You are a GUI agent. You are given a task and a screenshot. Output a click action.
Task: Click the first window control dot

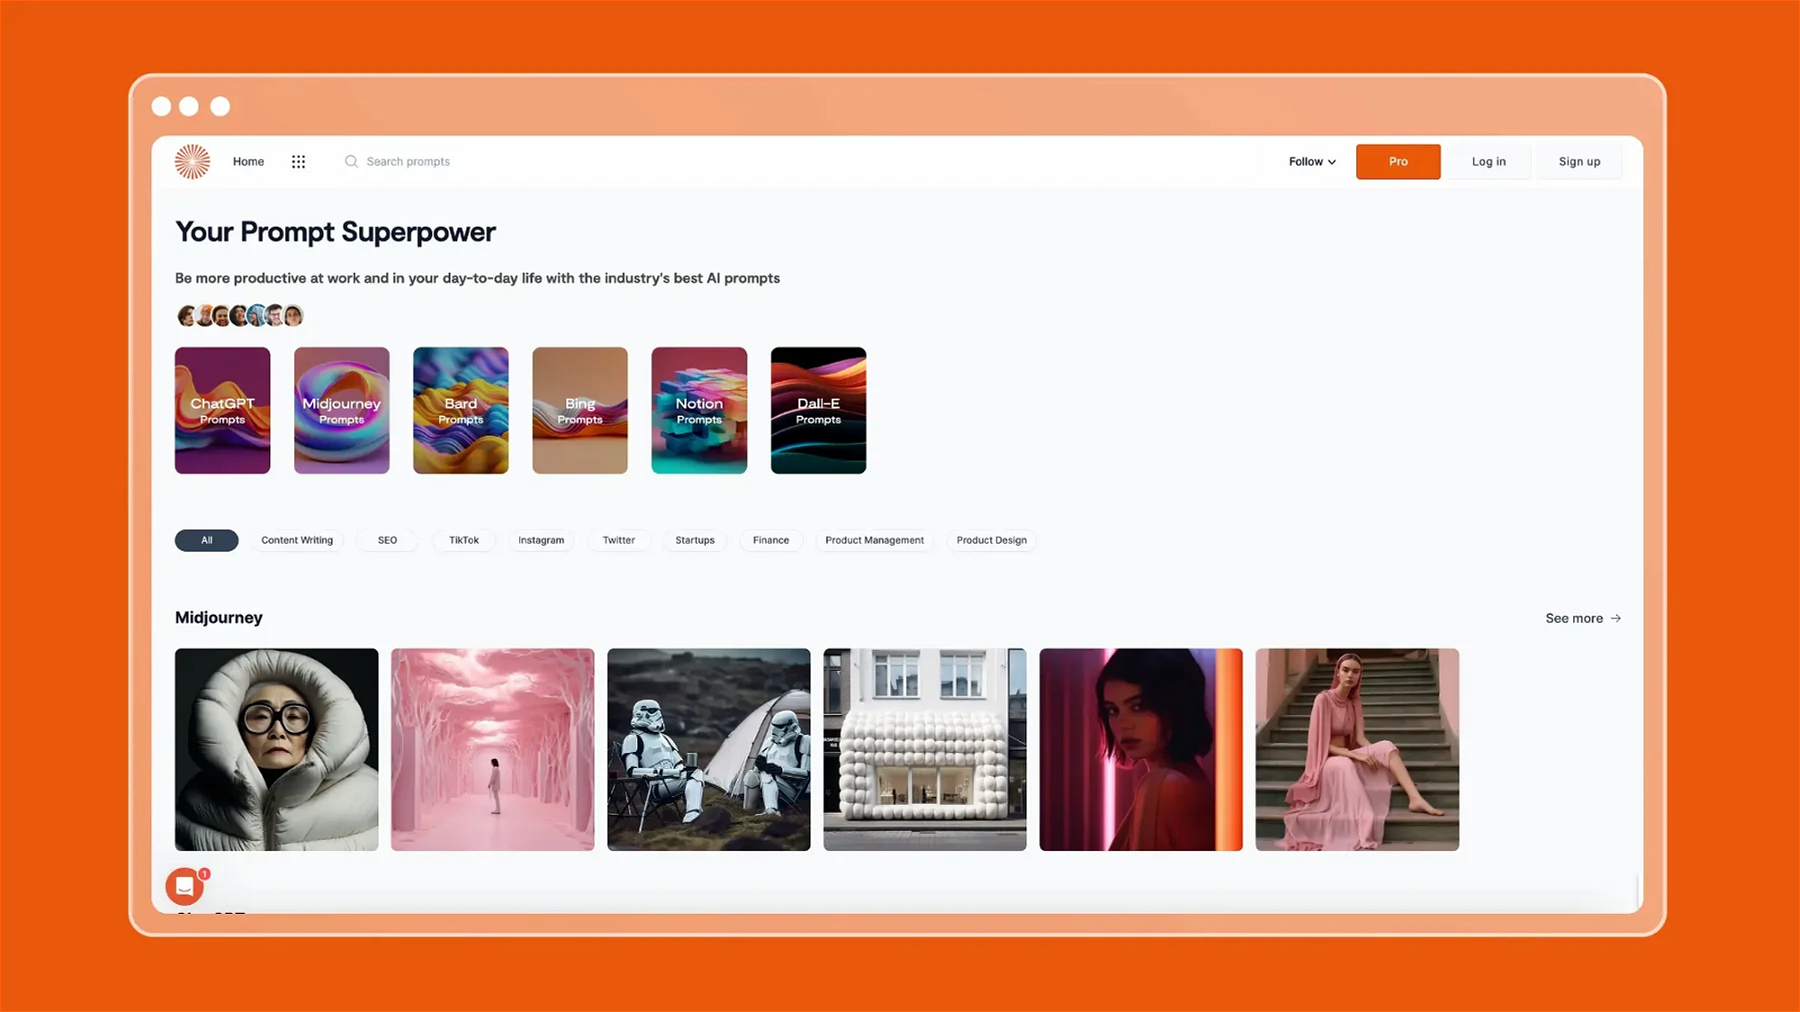pos(161,106)
